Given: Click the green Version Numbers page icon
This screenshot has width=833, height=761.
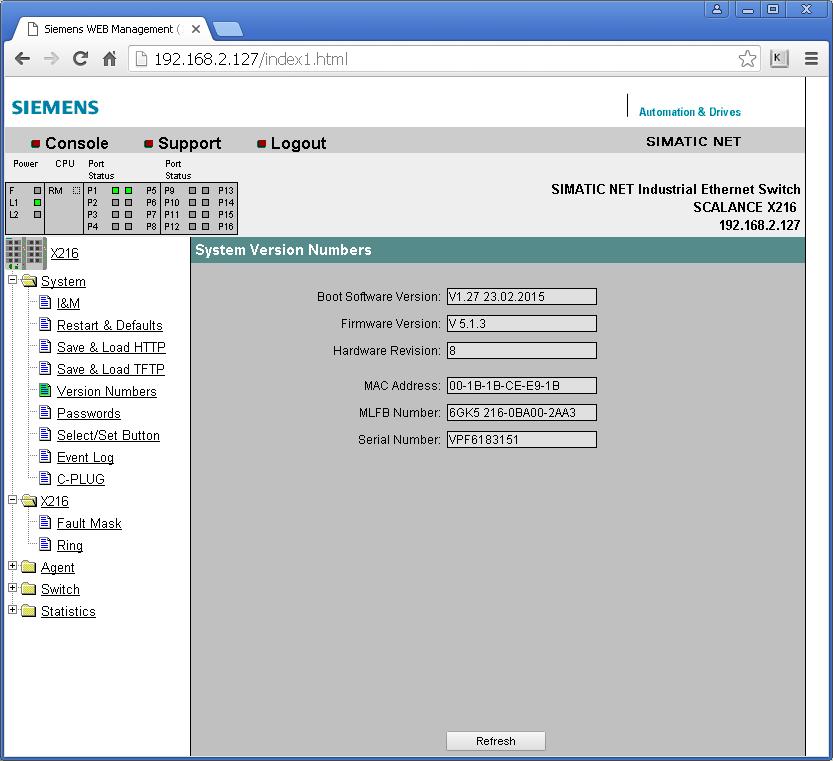Looking at the screenshot, I should [45, 391].
